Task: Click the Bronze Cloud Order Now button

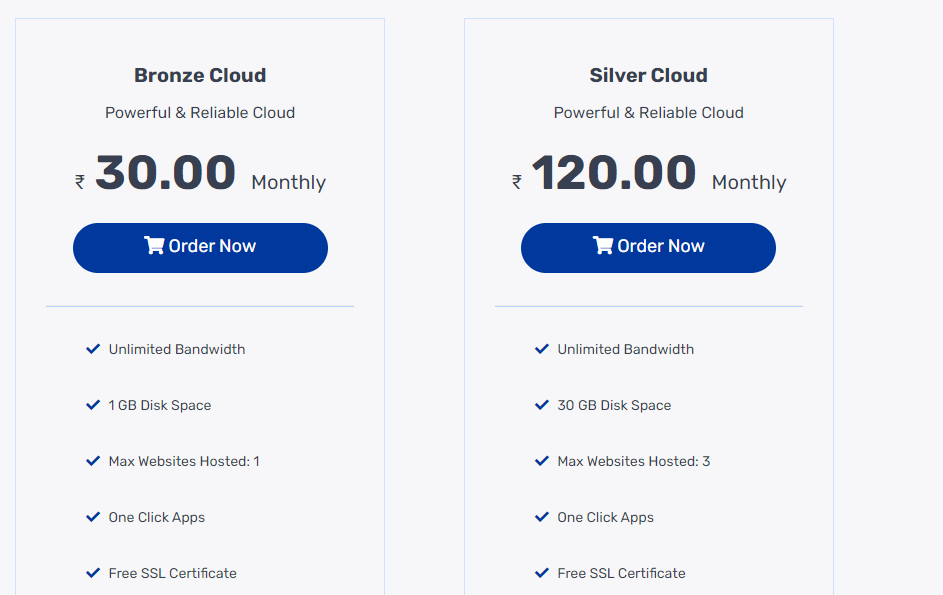Action: pyautogui.click(x=200, y=247)
